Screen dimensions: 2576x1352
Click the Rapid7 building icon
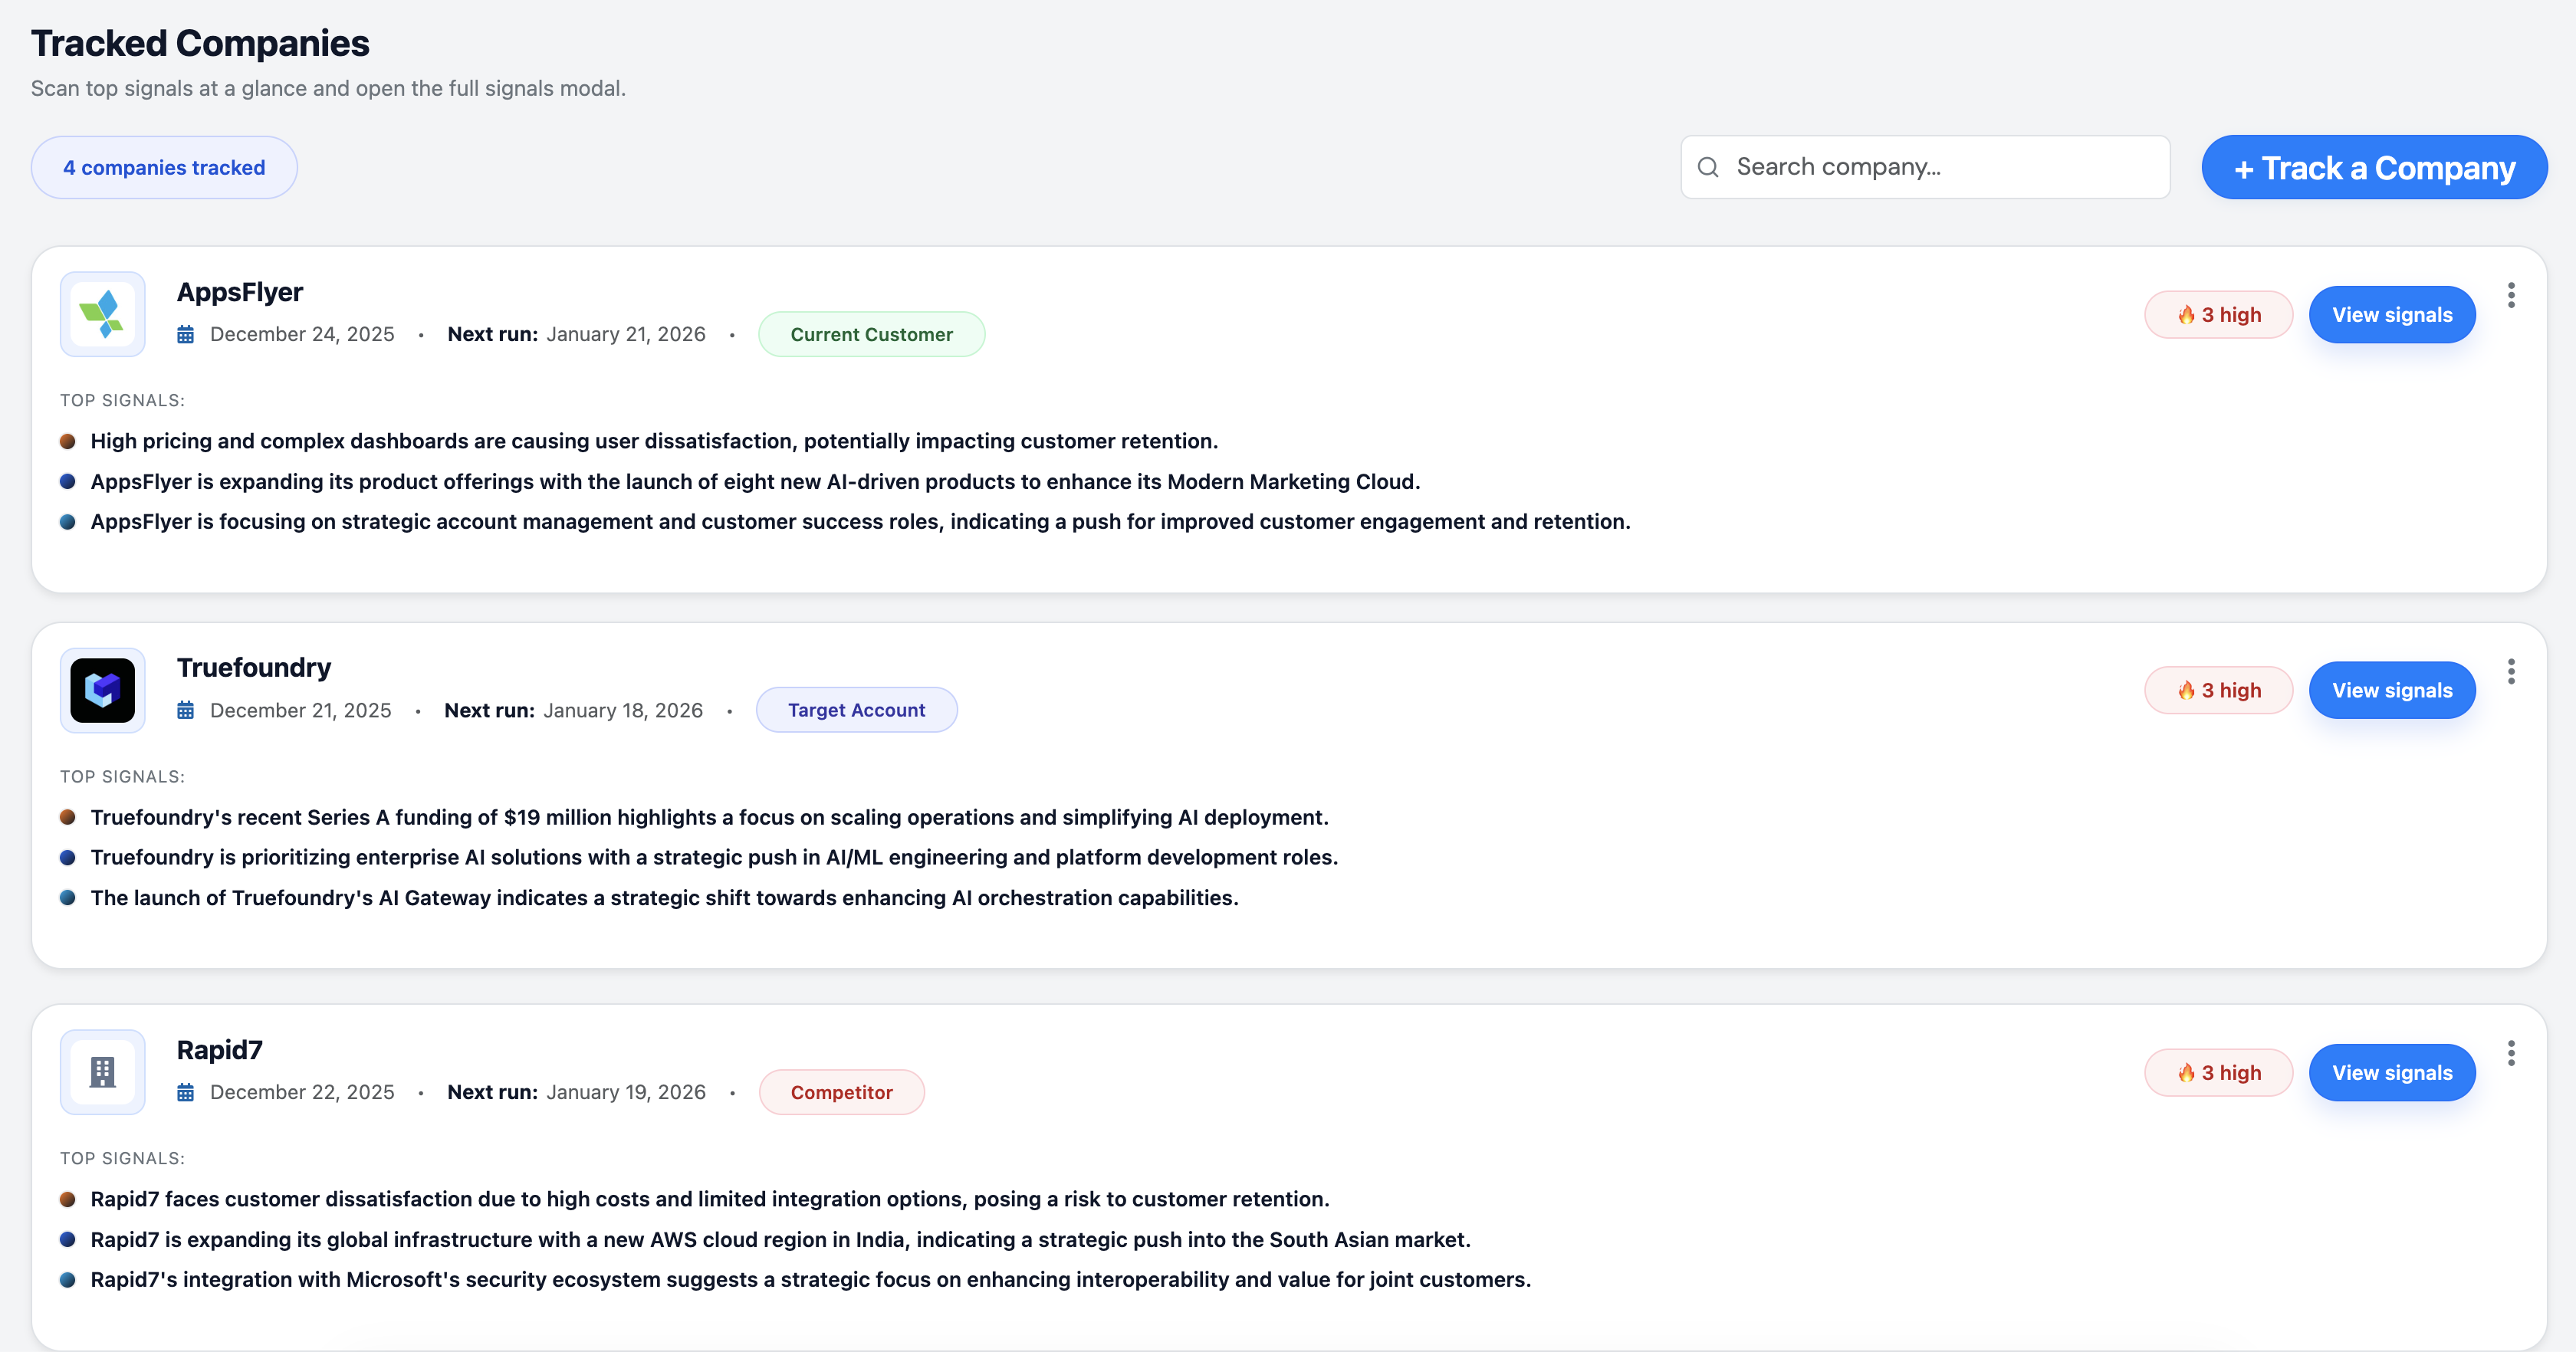tap(102, 1071)
